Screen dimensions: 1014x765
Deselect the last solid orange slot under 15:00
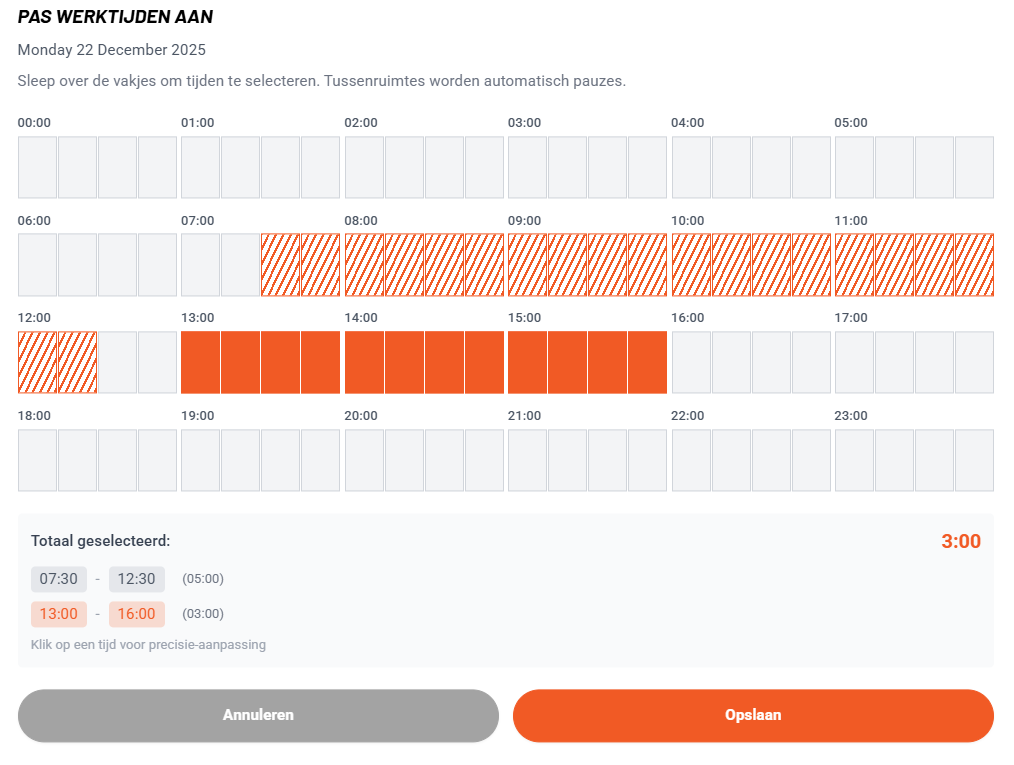[647, 362]
